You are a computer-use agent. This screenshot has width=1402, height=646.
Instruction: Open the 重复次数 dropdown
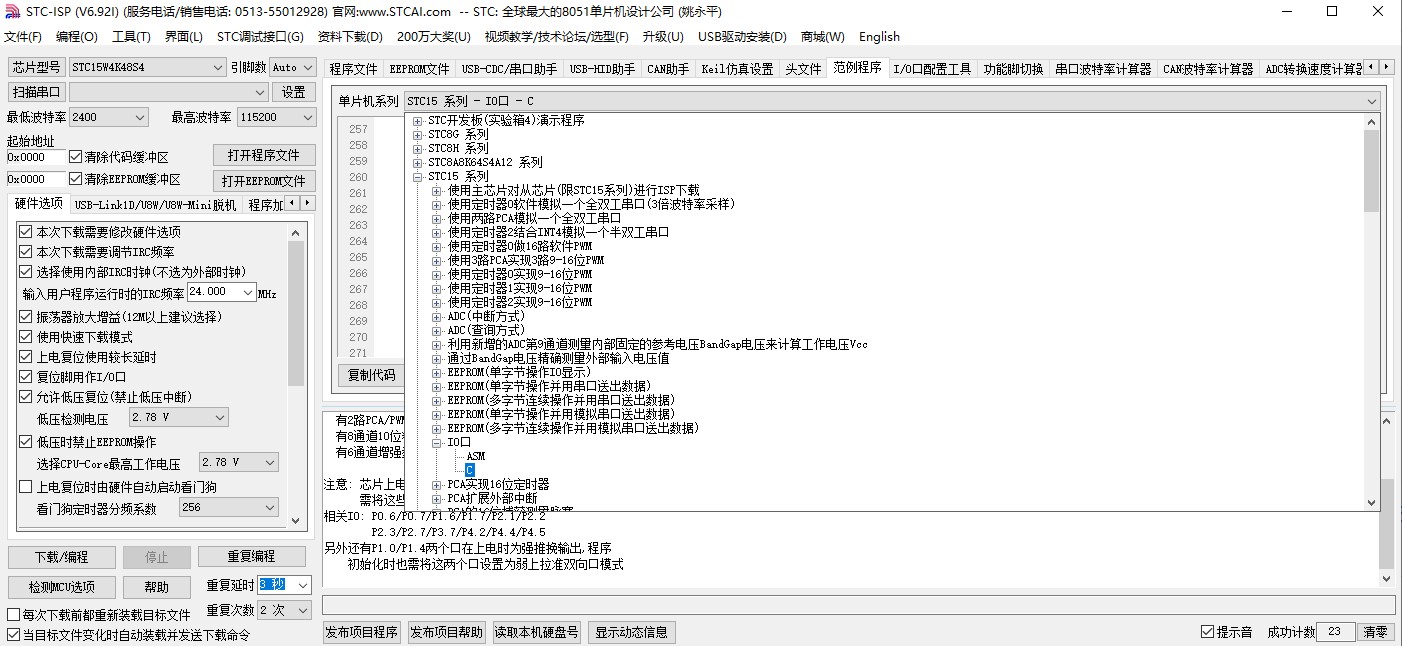coord(285,610)
